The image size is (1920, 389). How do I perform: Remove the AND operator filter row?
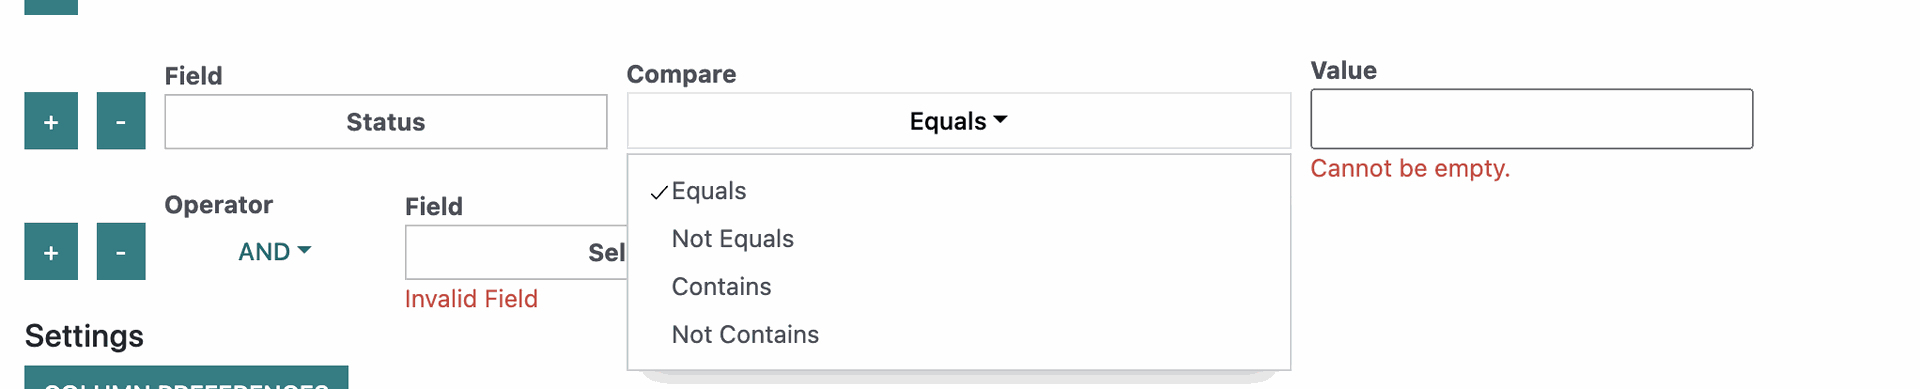(x=121, y=251)
